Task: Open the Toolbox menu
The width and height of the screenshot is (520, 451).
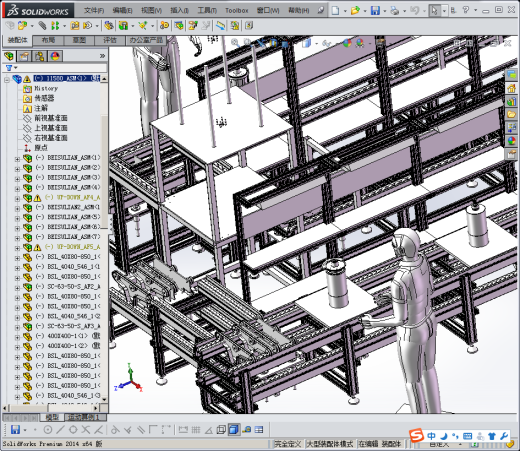Action: (237, 11)
